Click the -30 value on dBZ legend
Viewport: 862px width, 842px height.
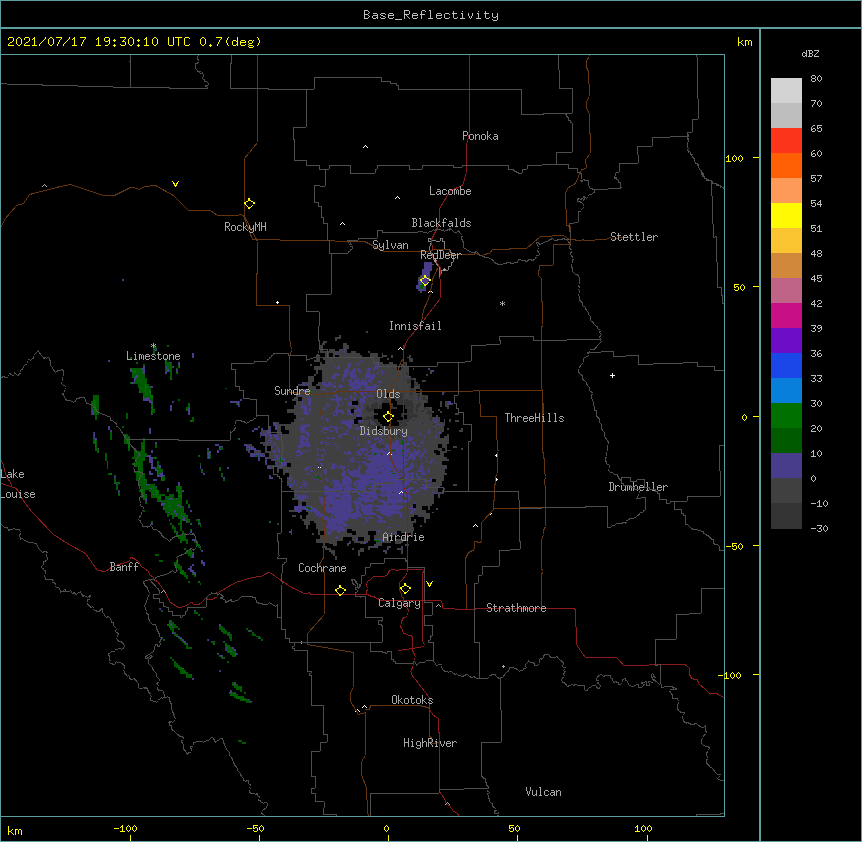click(x=819, y=528)
